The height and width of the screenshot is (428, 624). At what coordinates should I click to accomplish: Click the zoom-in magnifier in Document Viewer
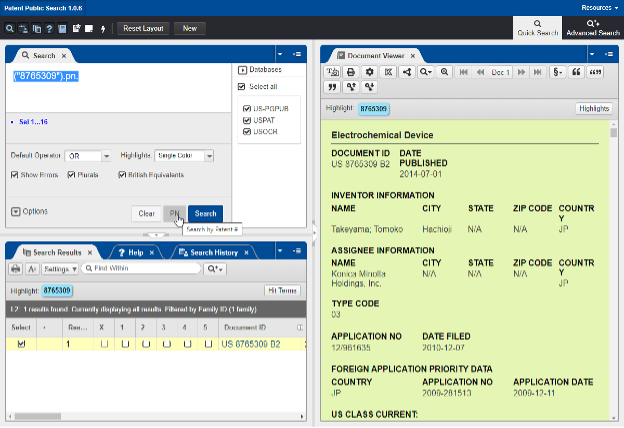point(445,73)
